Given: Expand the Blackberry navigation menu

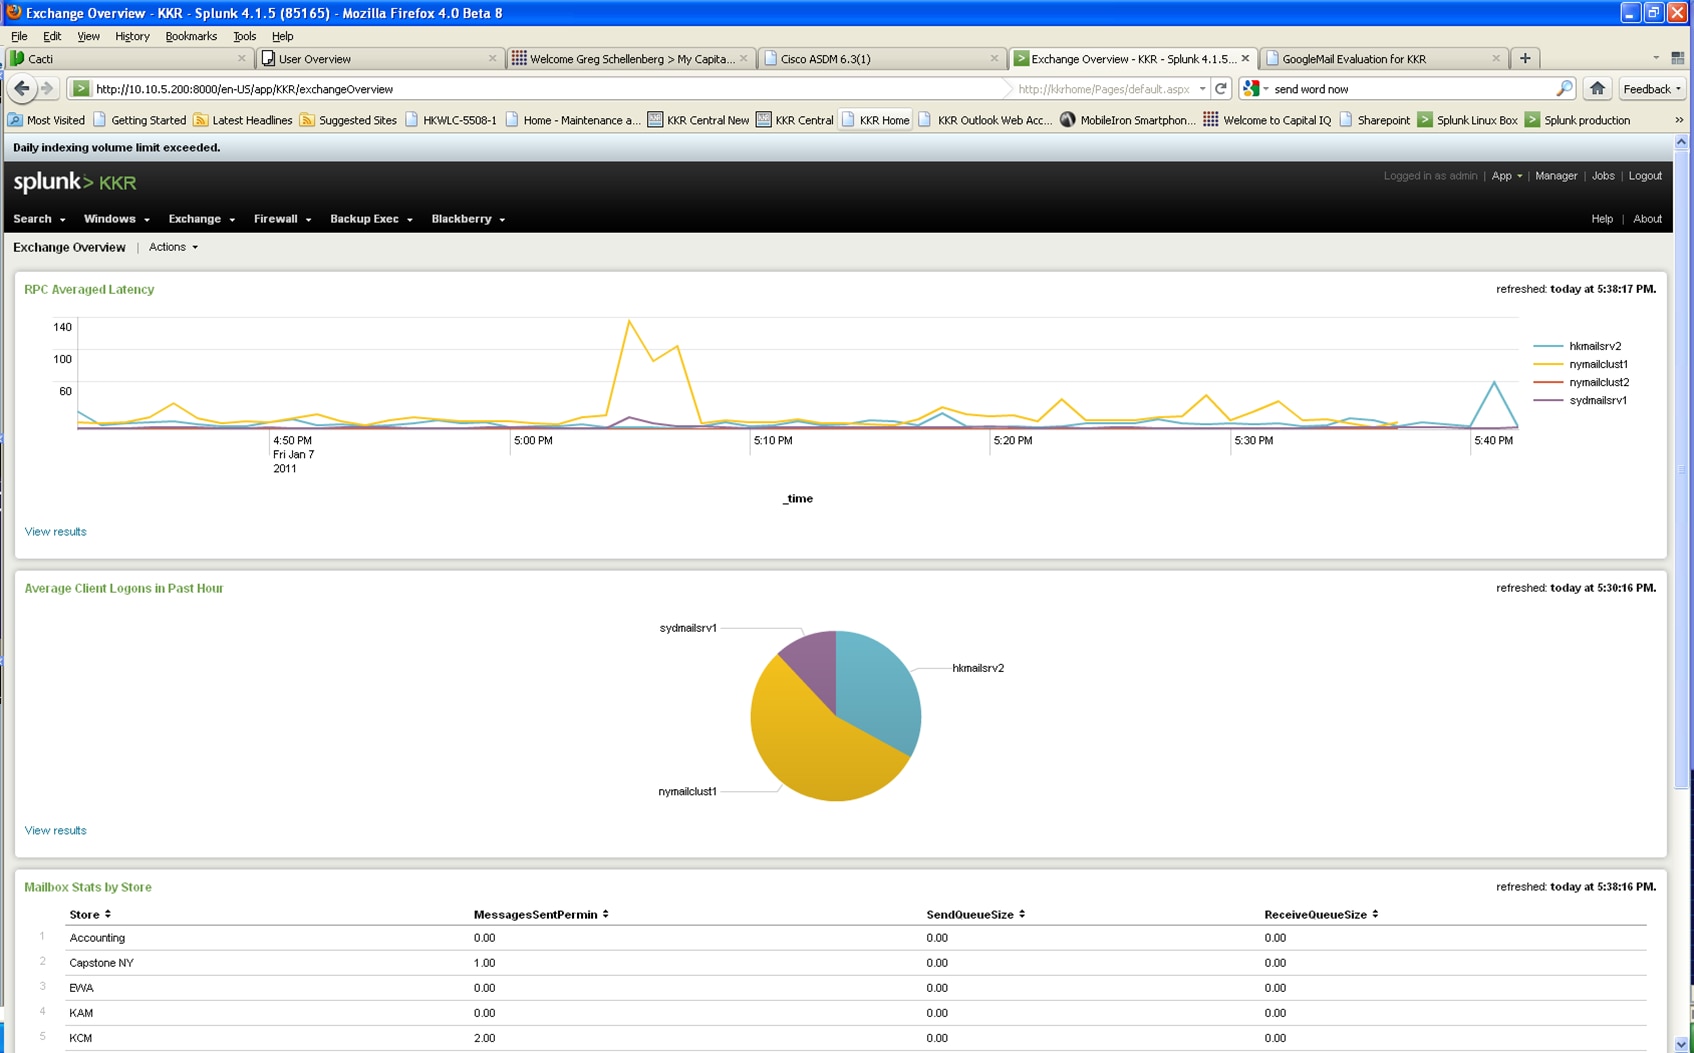Looking at the screenshot, I should point(468,219).
